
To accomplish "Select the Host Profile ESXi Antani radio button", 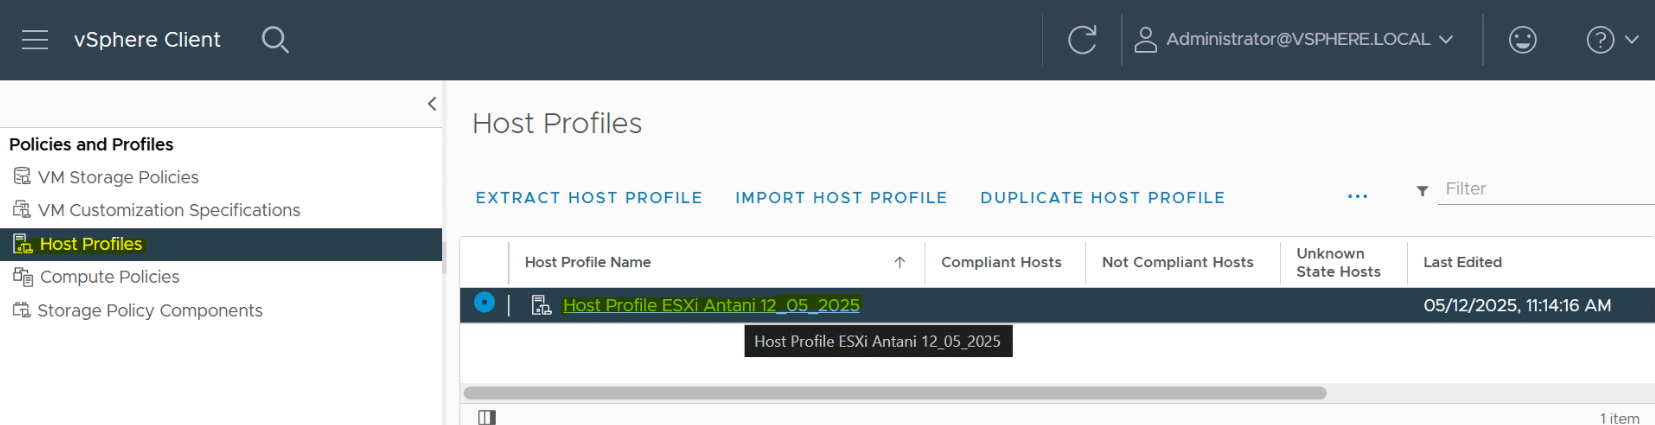I will [x=484, y=302].
